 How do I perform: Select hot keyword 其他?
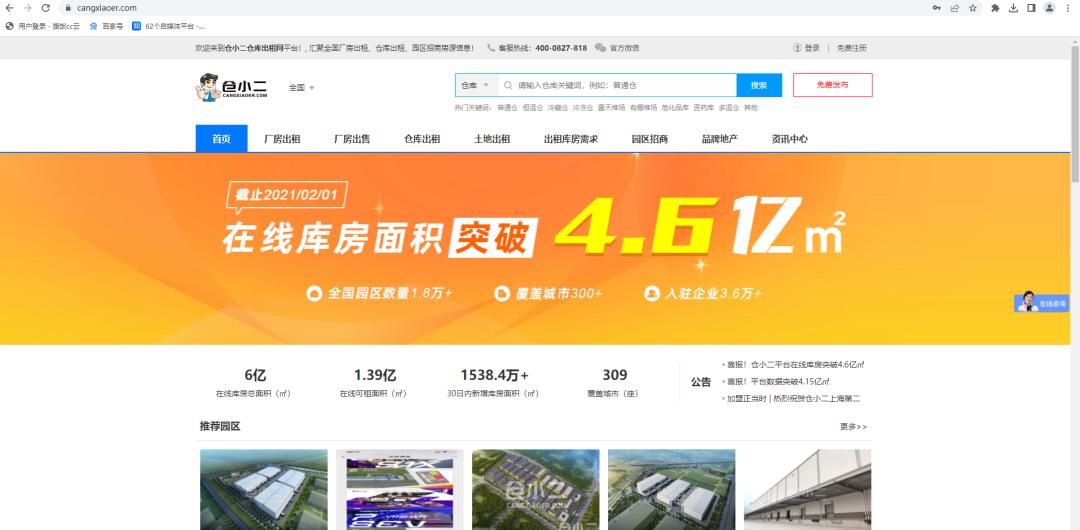tap(751, 108)
